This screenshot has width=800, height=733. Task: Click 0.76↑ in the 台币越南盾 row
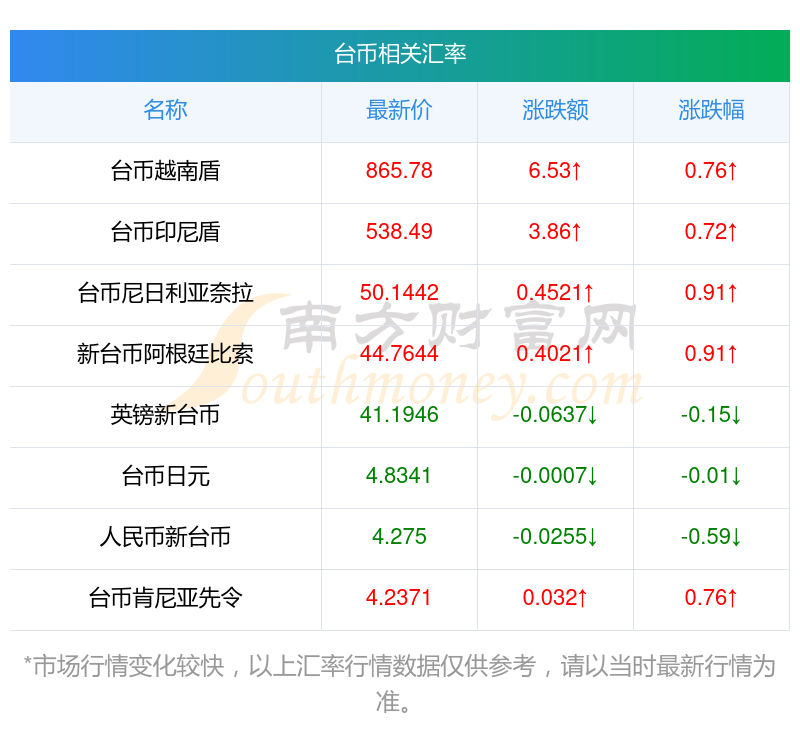coord(711,171)
